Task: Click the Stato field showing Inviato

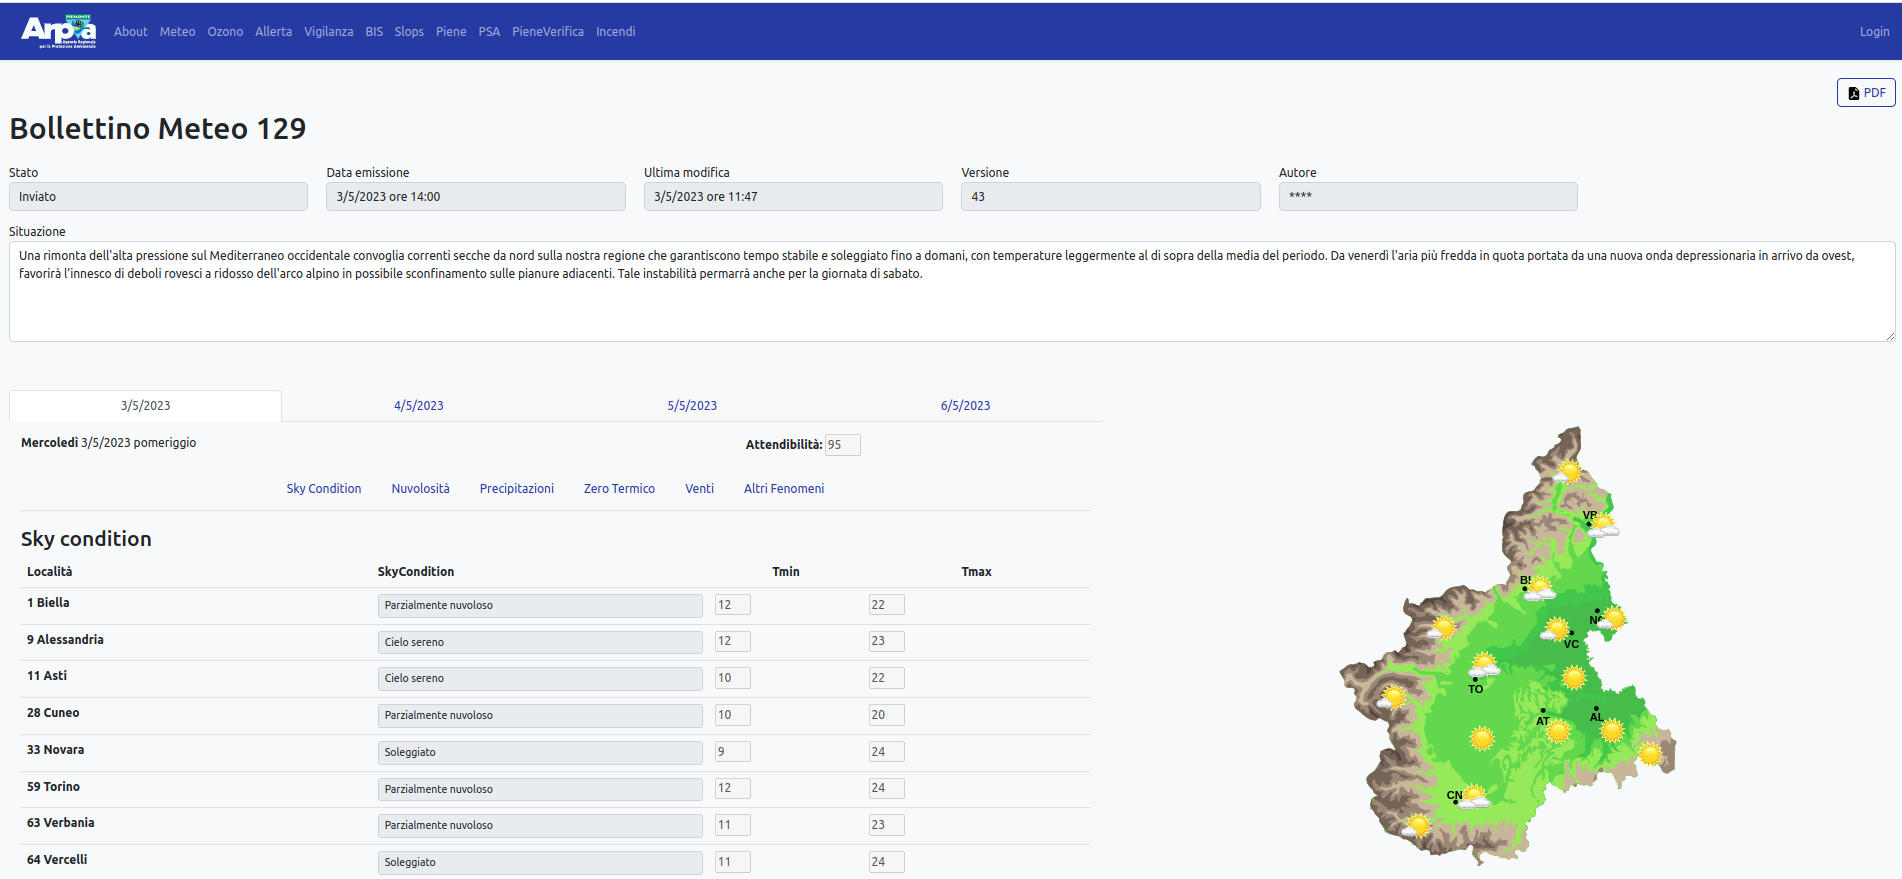Action: coord(158,197)
